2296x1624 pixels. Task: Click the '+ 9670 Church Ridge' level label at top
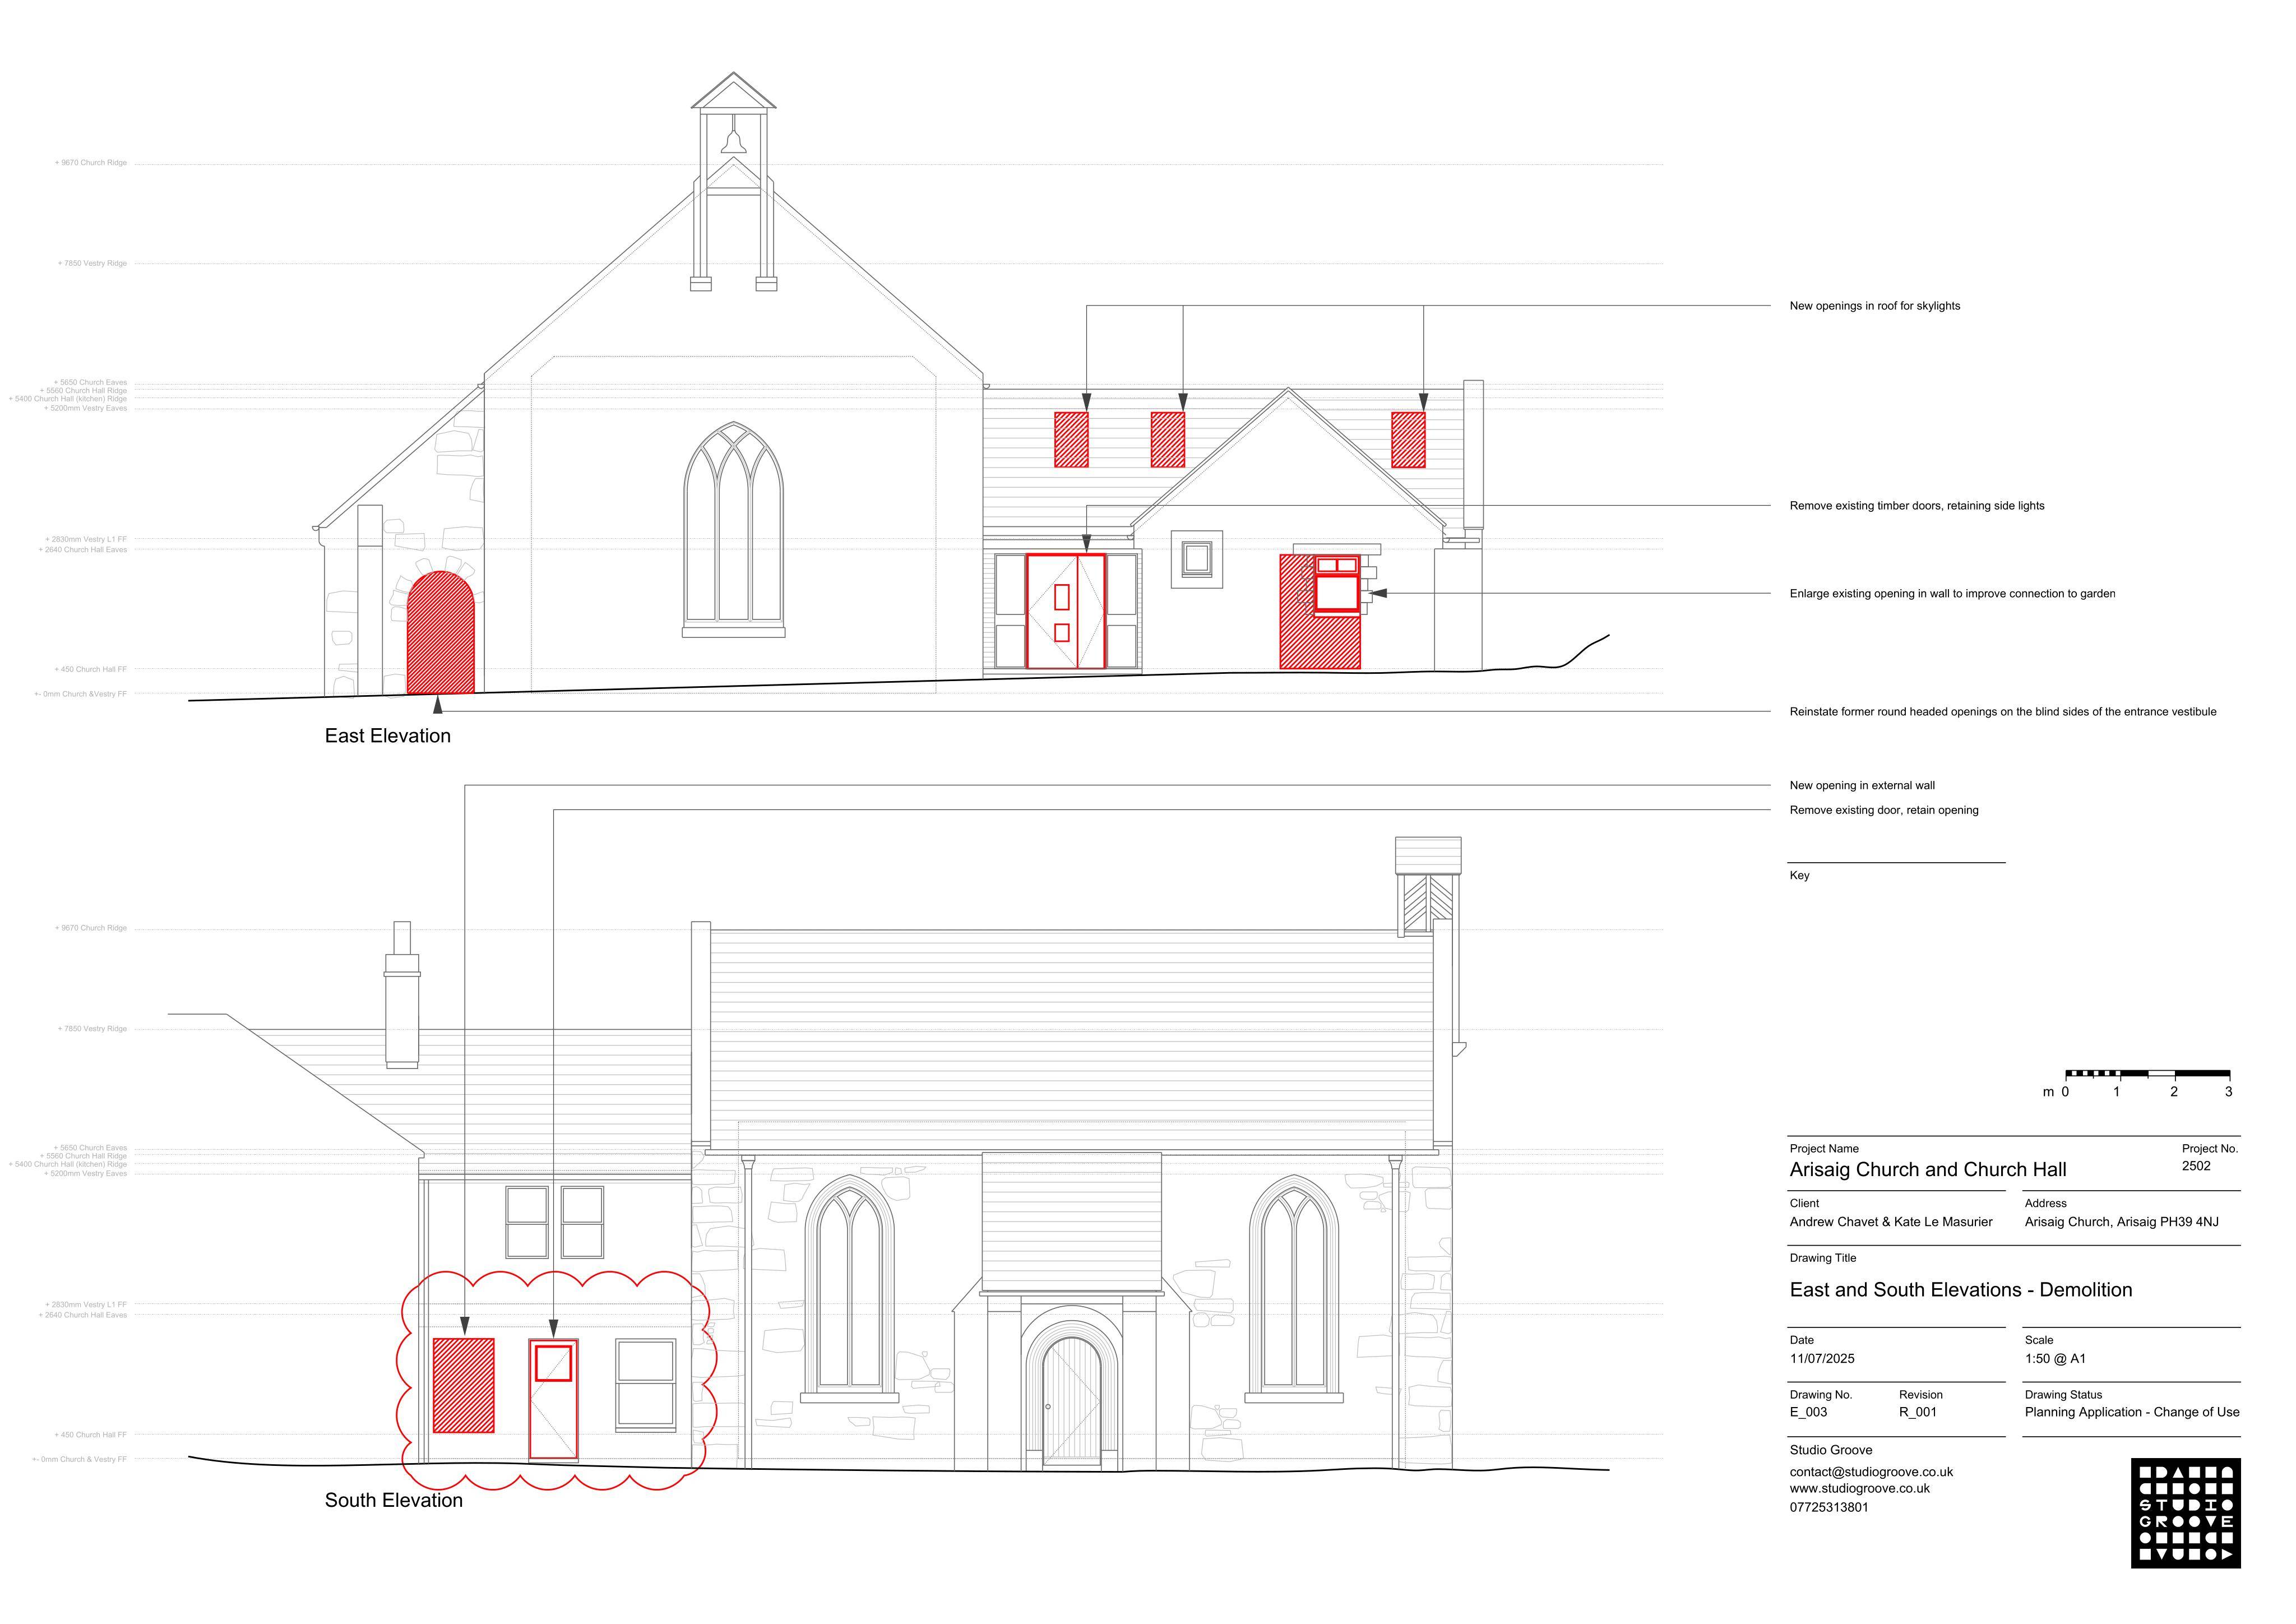click(91, 163)
